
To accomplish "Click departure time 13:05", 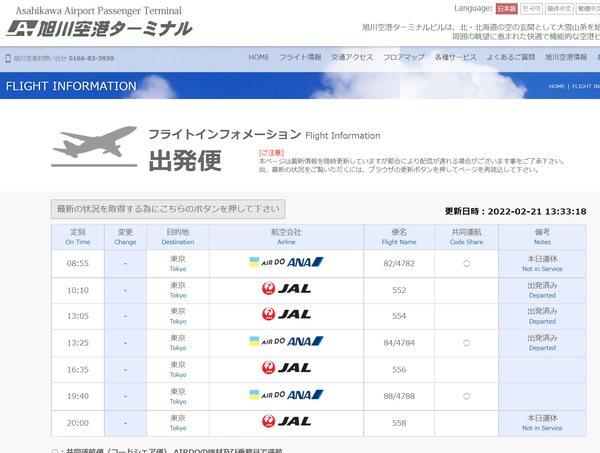I will [78, 316].
